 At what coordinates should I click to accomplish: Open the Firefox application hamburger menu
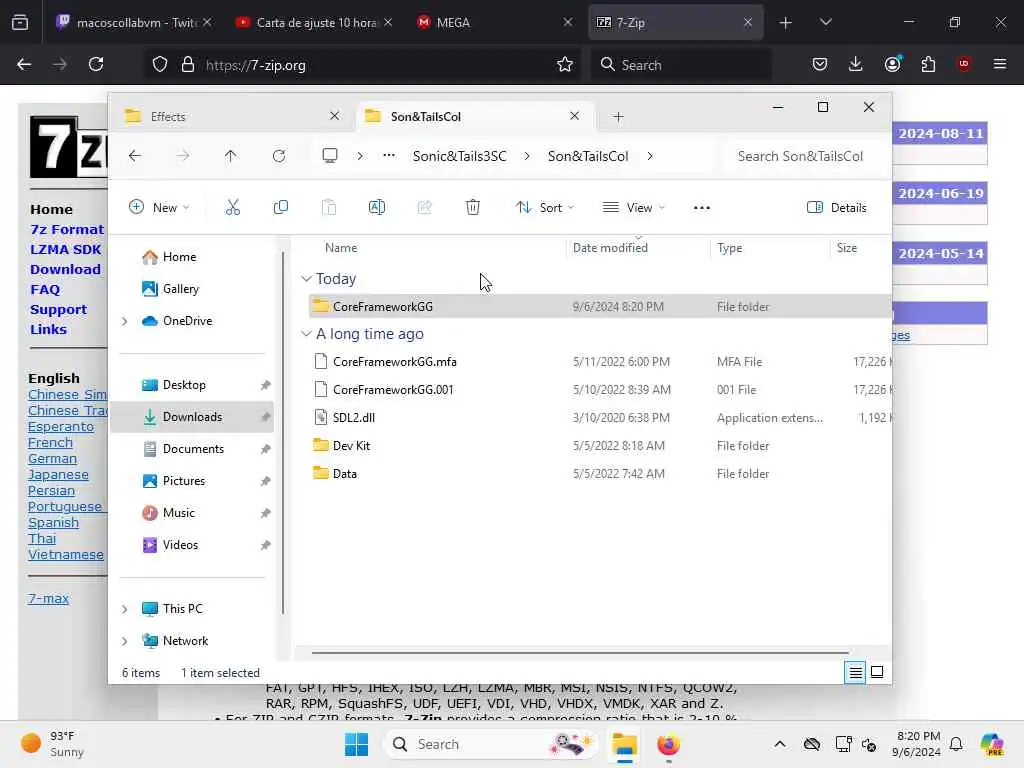pos(1000,64)
